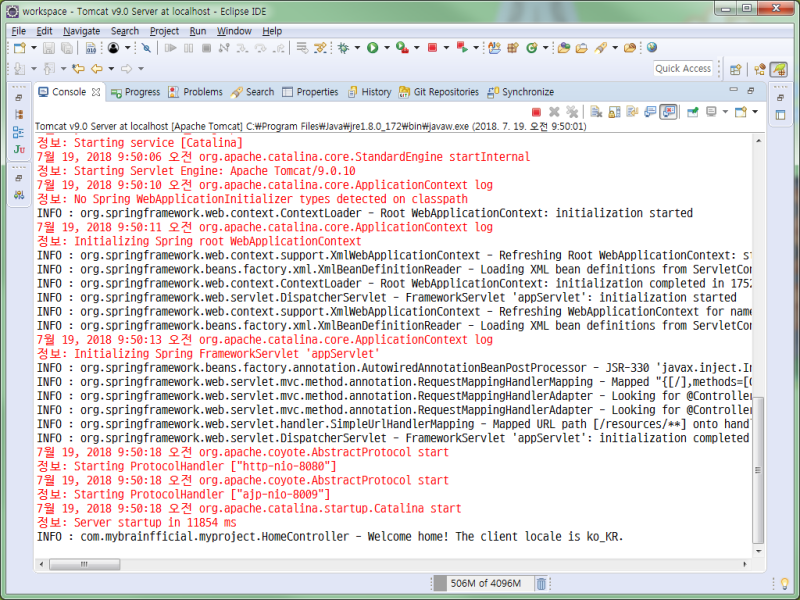This screenshot has height=600, width=800.
Task: Click the user profile circle icon
Action: tap(113, 48)
